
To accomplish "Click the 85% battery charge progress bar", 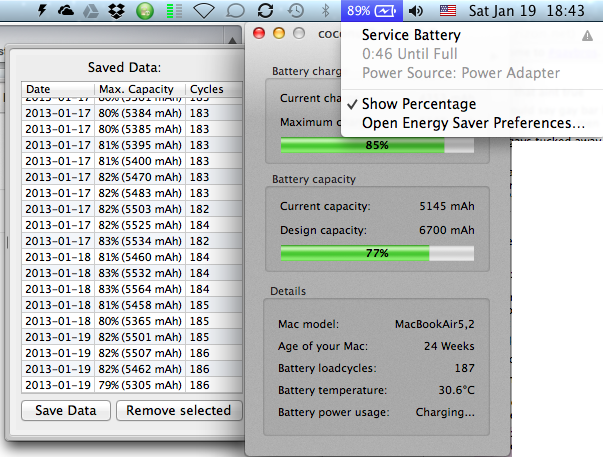I will coord(377,145).
